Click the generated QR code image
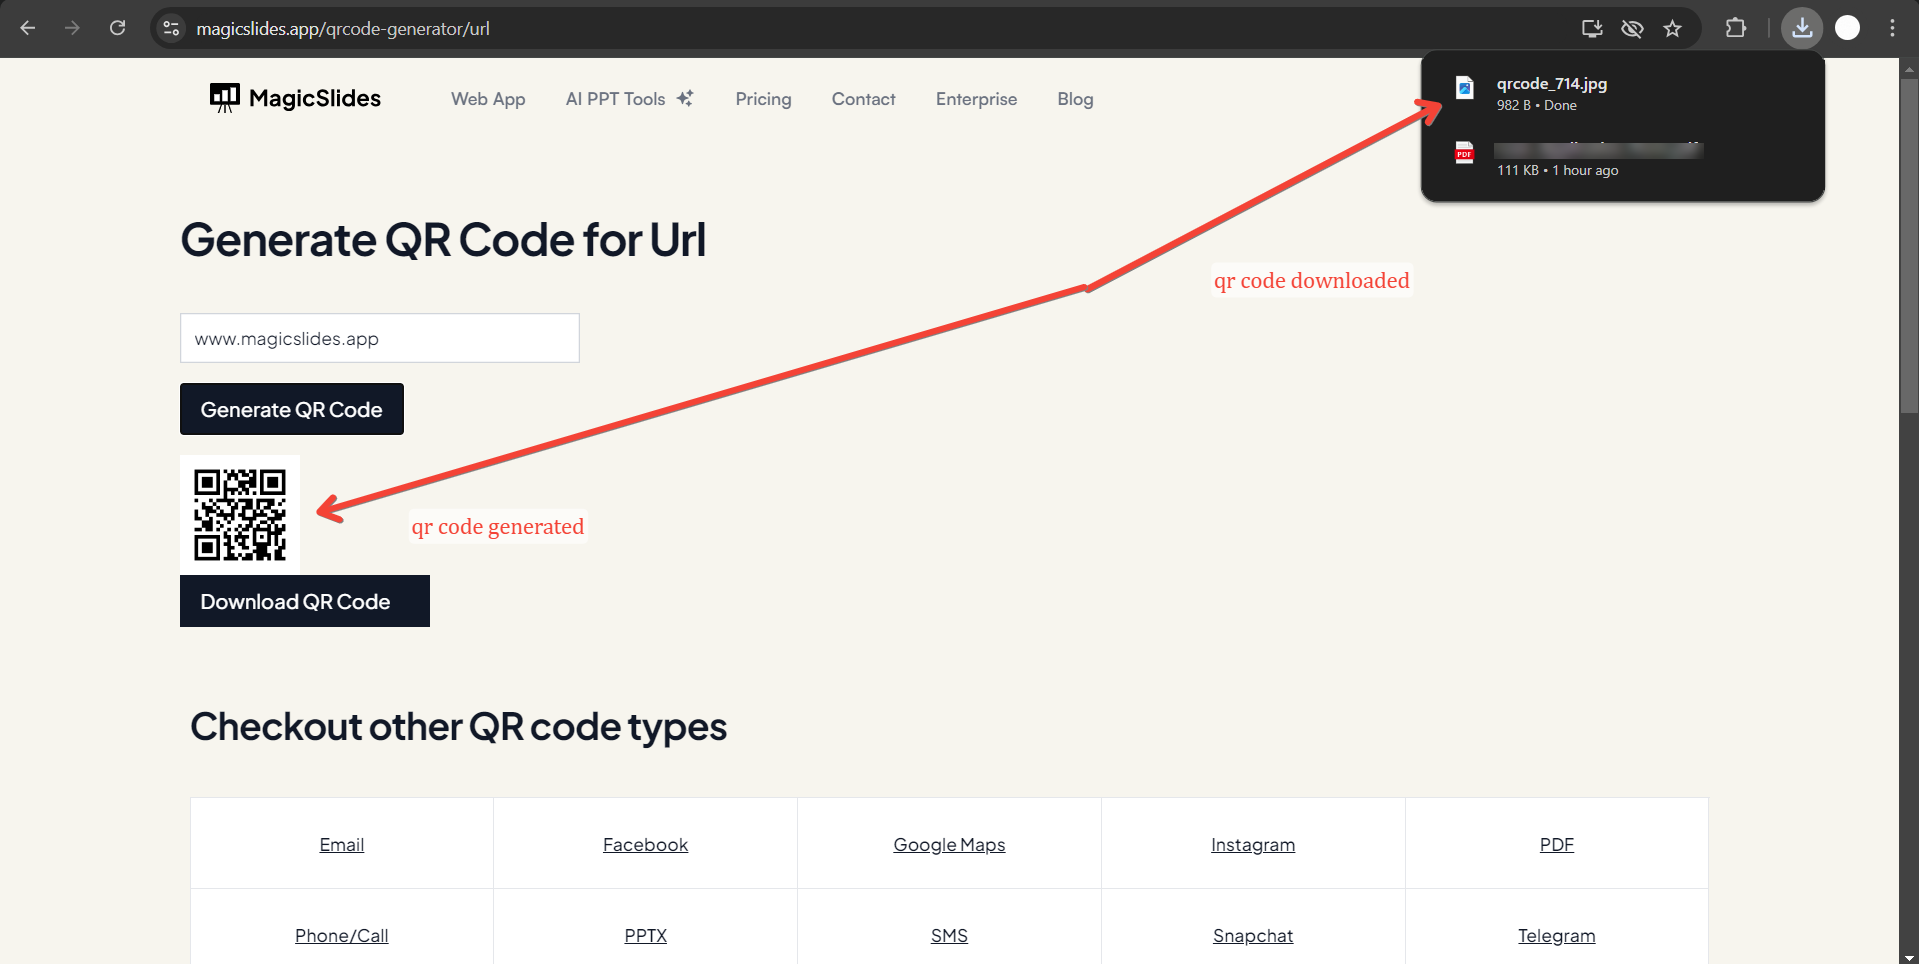This screenshot has height=964, width=1919. click(240, 514)
